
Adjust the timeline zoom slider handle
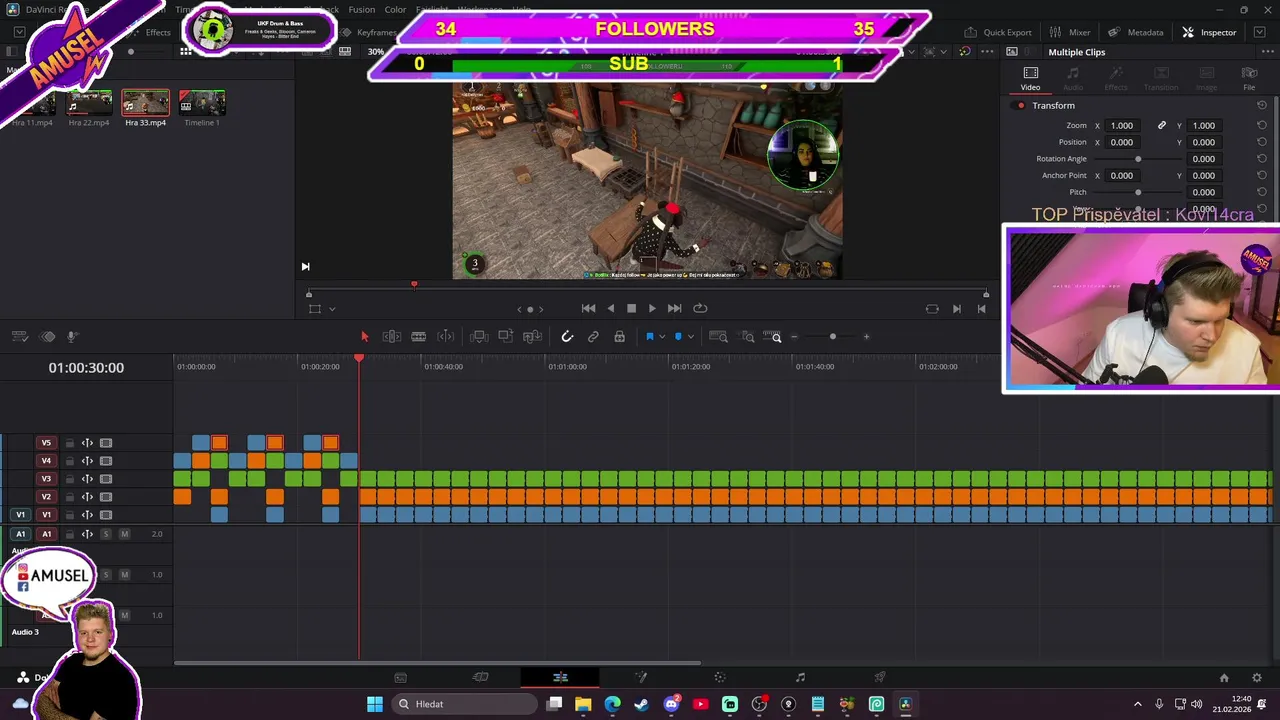[x=833, y=337]
